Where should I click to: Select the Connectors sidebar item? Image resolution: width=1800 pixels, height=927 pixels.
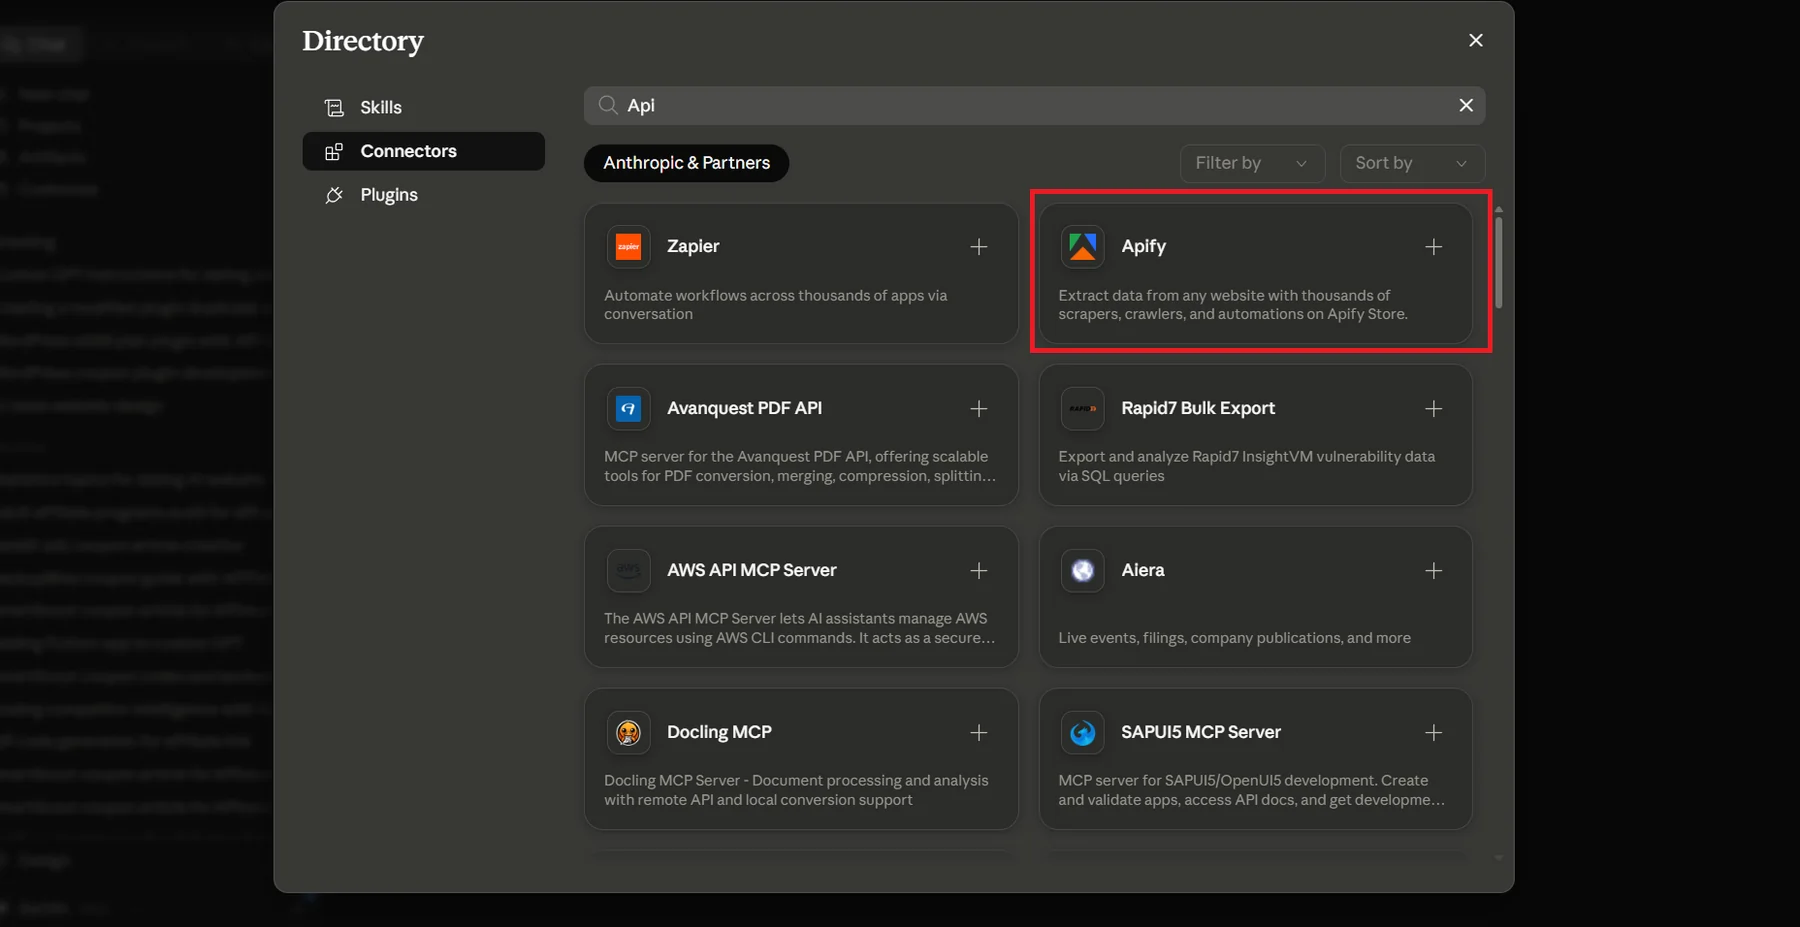coord(423,151)
